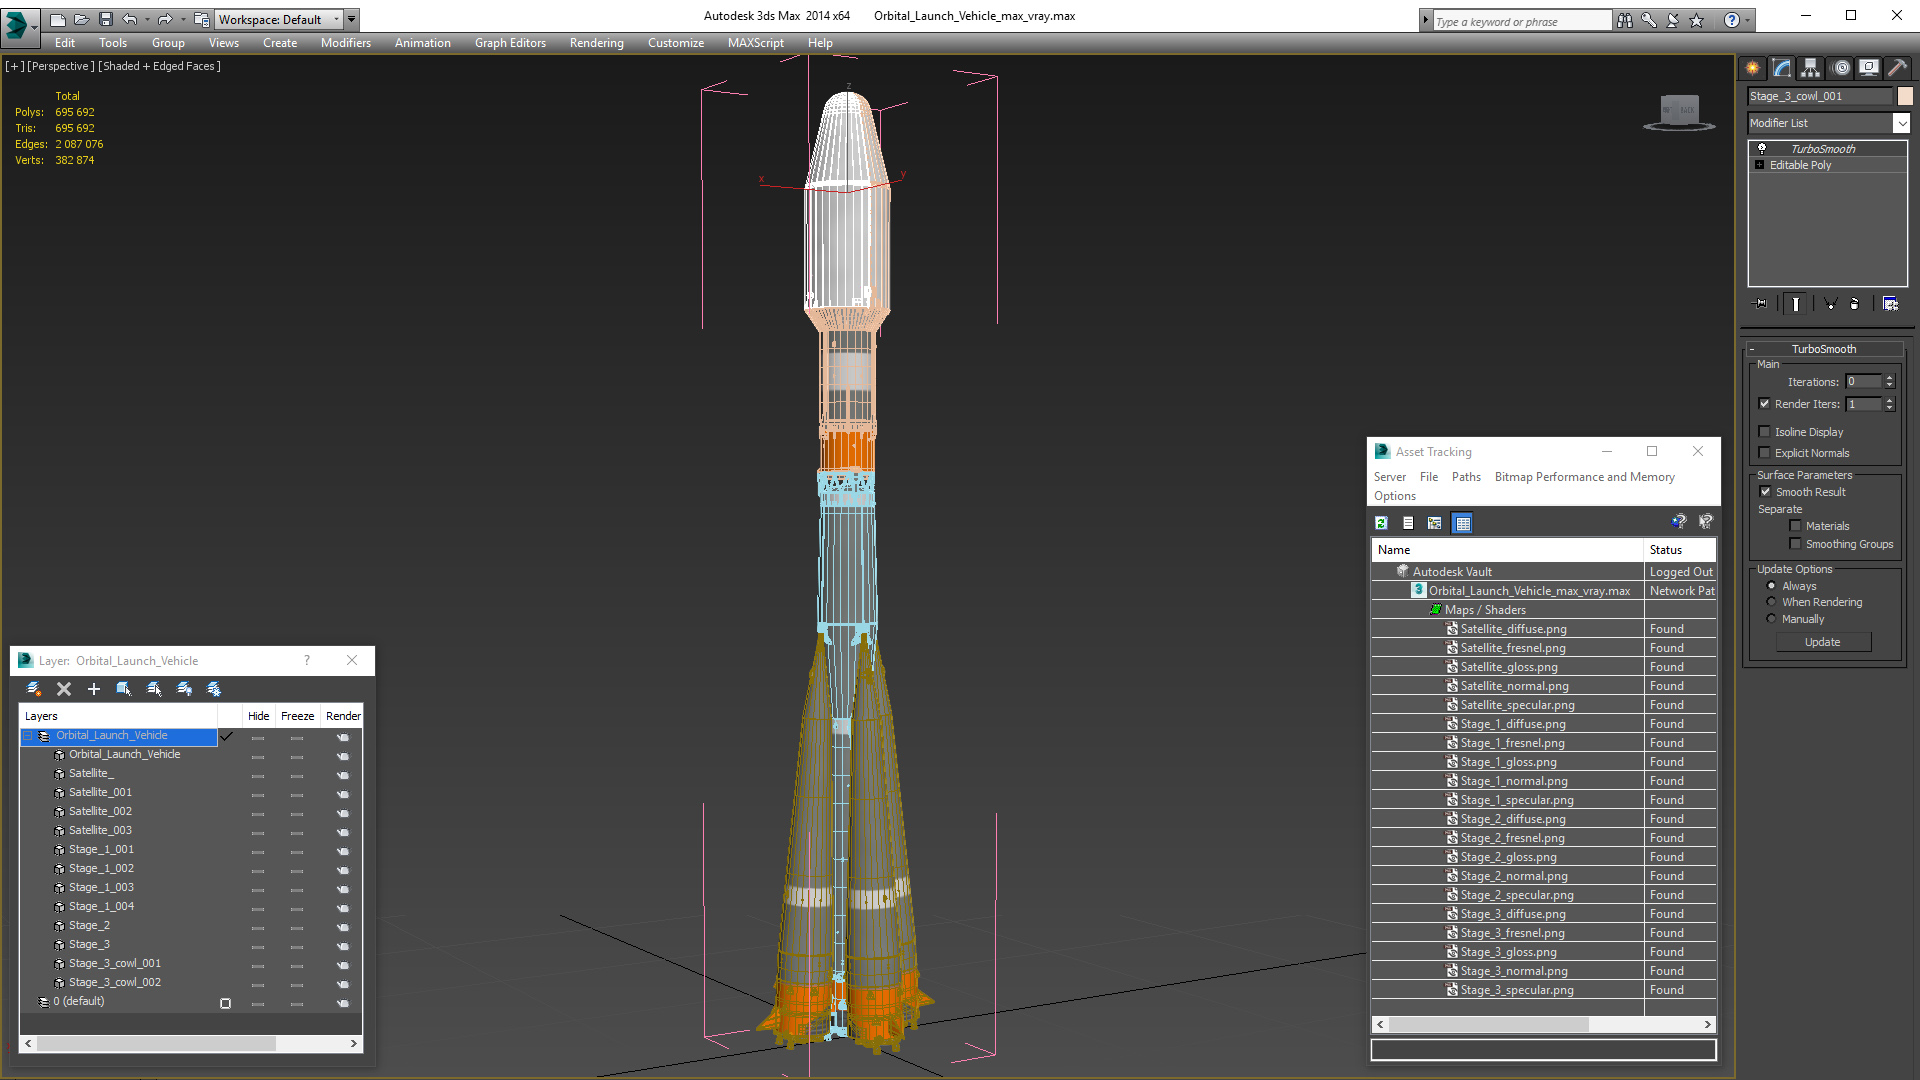This screenshot has height=1080, width=1920.
Task: Open the Modifier List dropdown
Action: pyautogui.click(x=1901, y=123)
